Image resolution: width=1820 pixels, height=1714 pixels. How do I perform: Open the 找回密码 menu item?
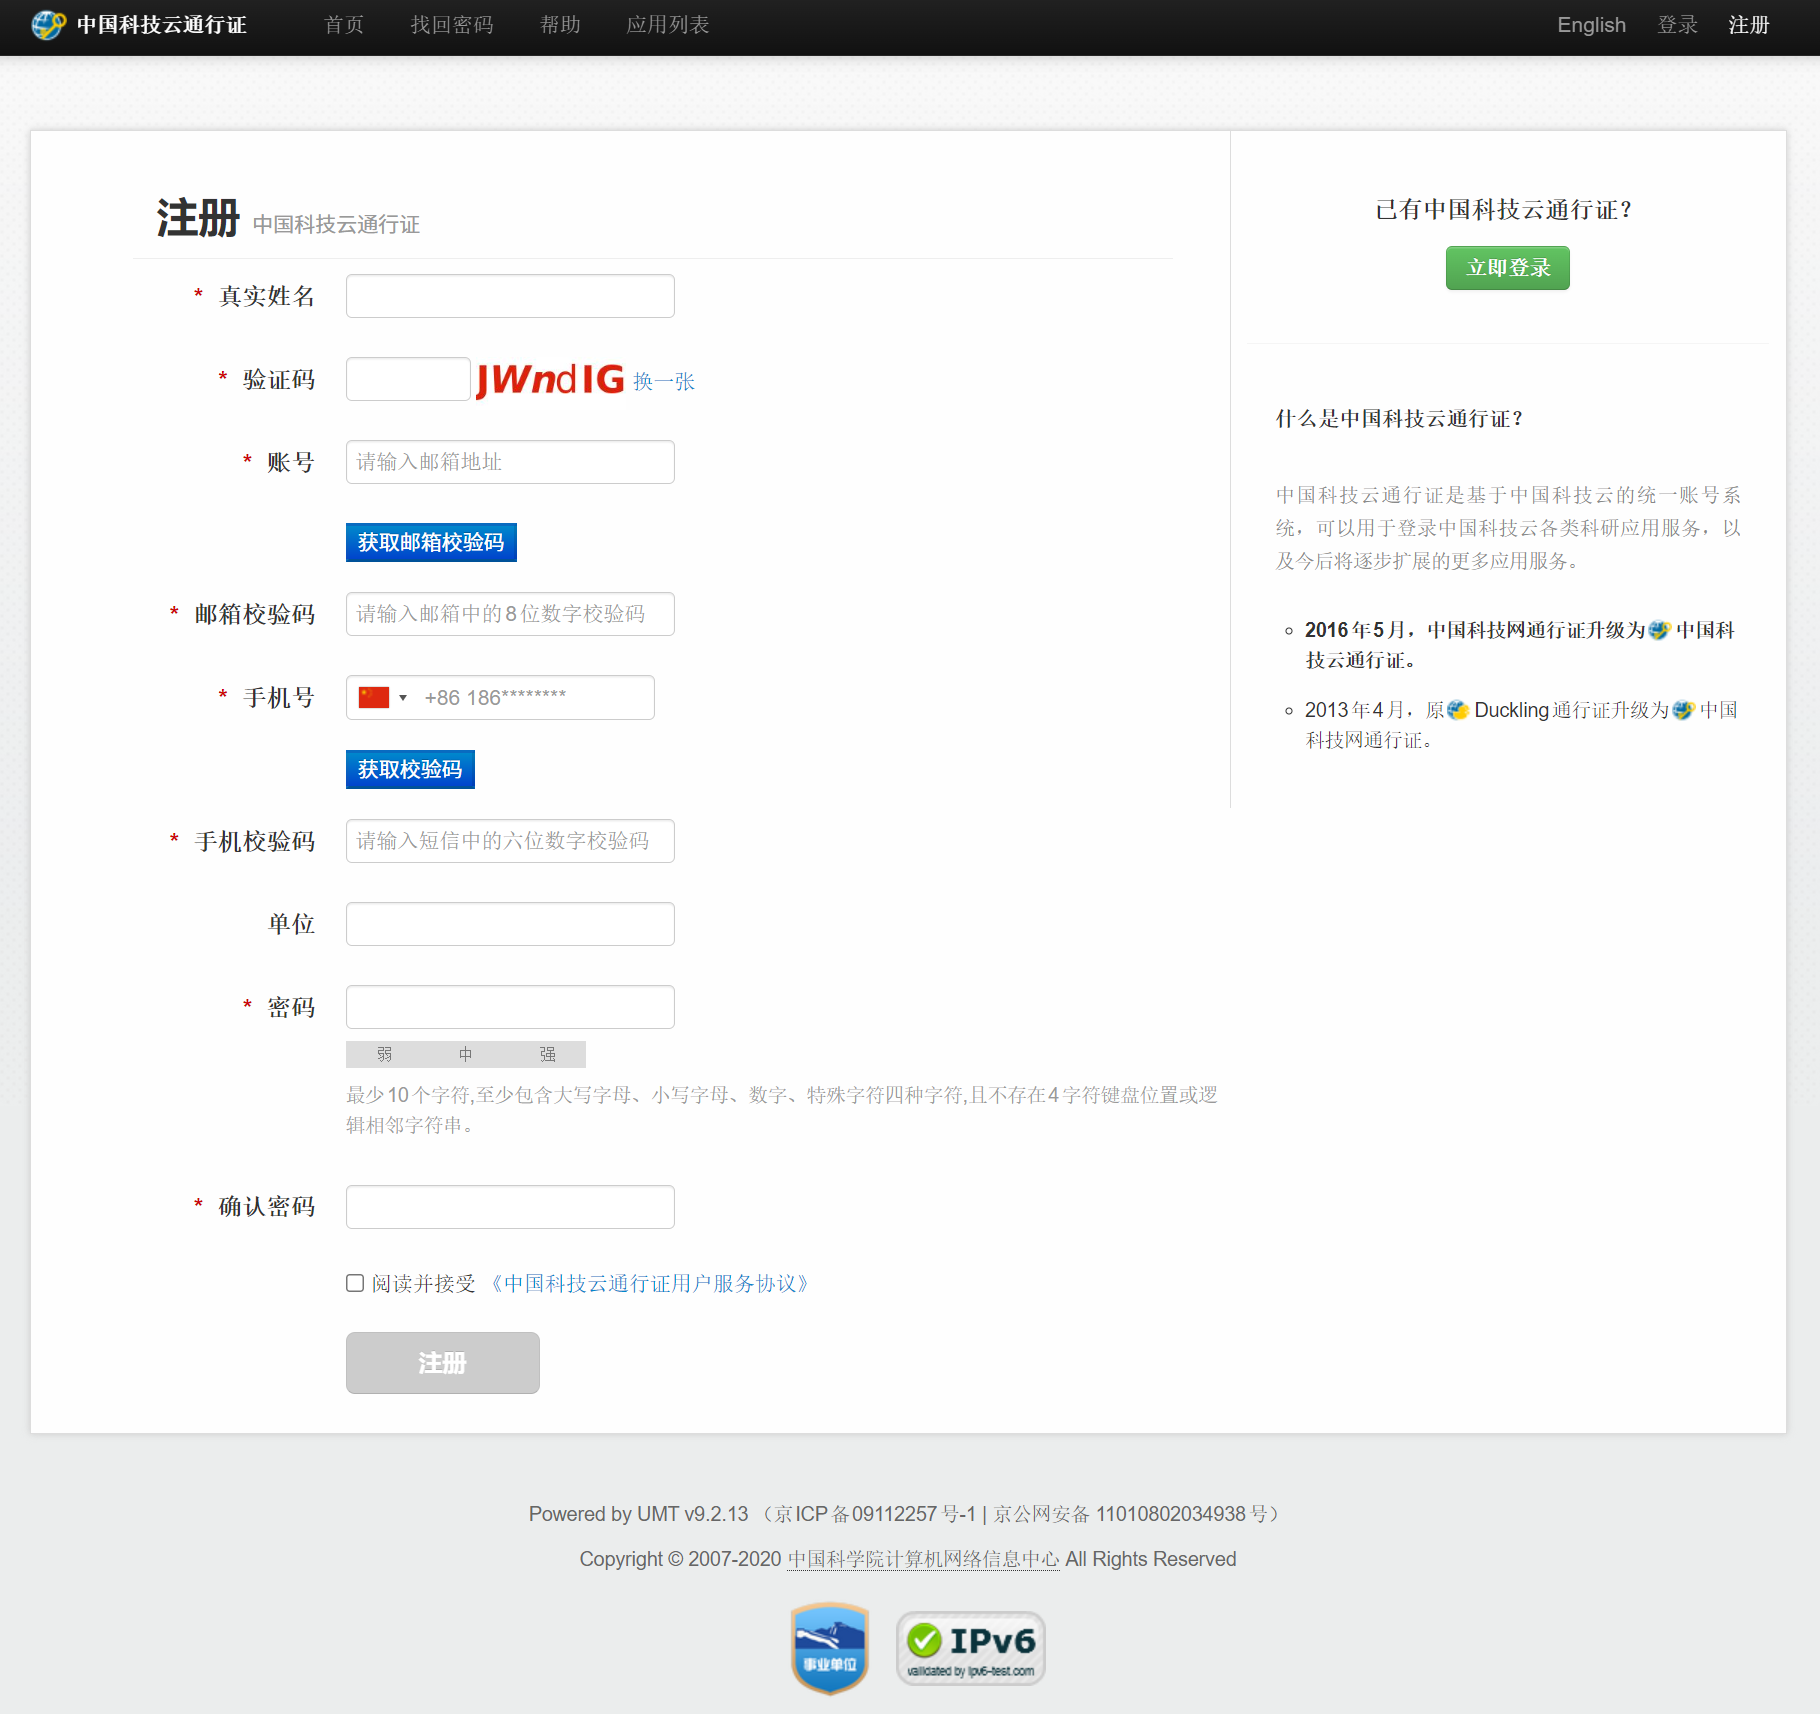click(452, 25)
